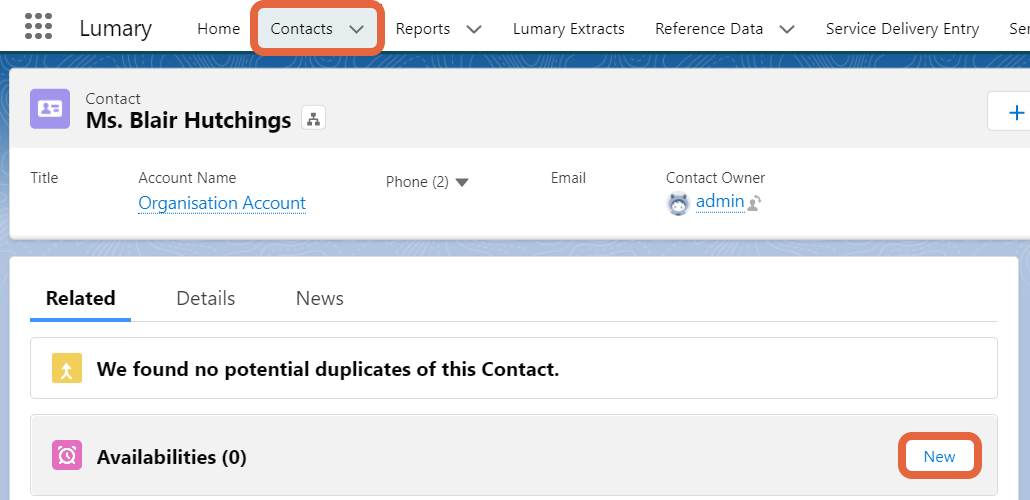Switch to the Related tab
Viewport: 1030px width, 500px height.
click(x=81, y=298)
